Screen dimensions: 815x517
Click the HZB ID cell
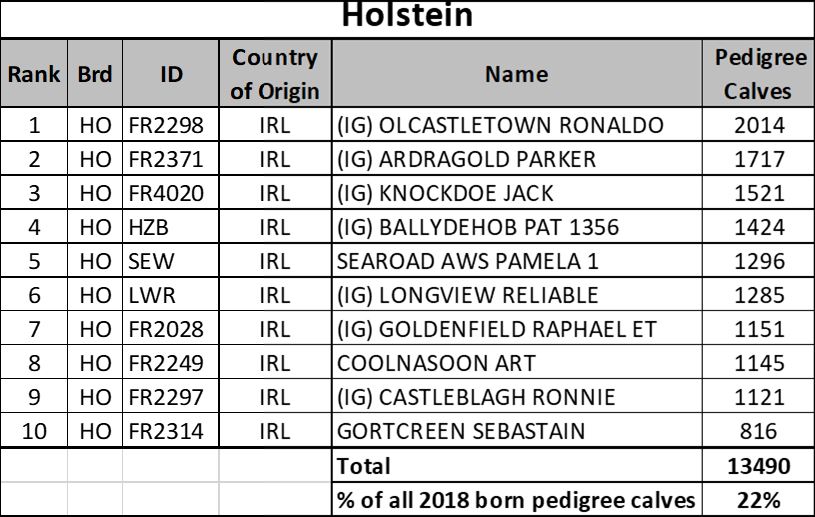pyautogui.click(x=171, y=227)
